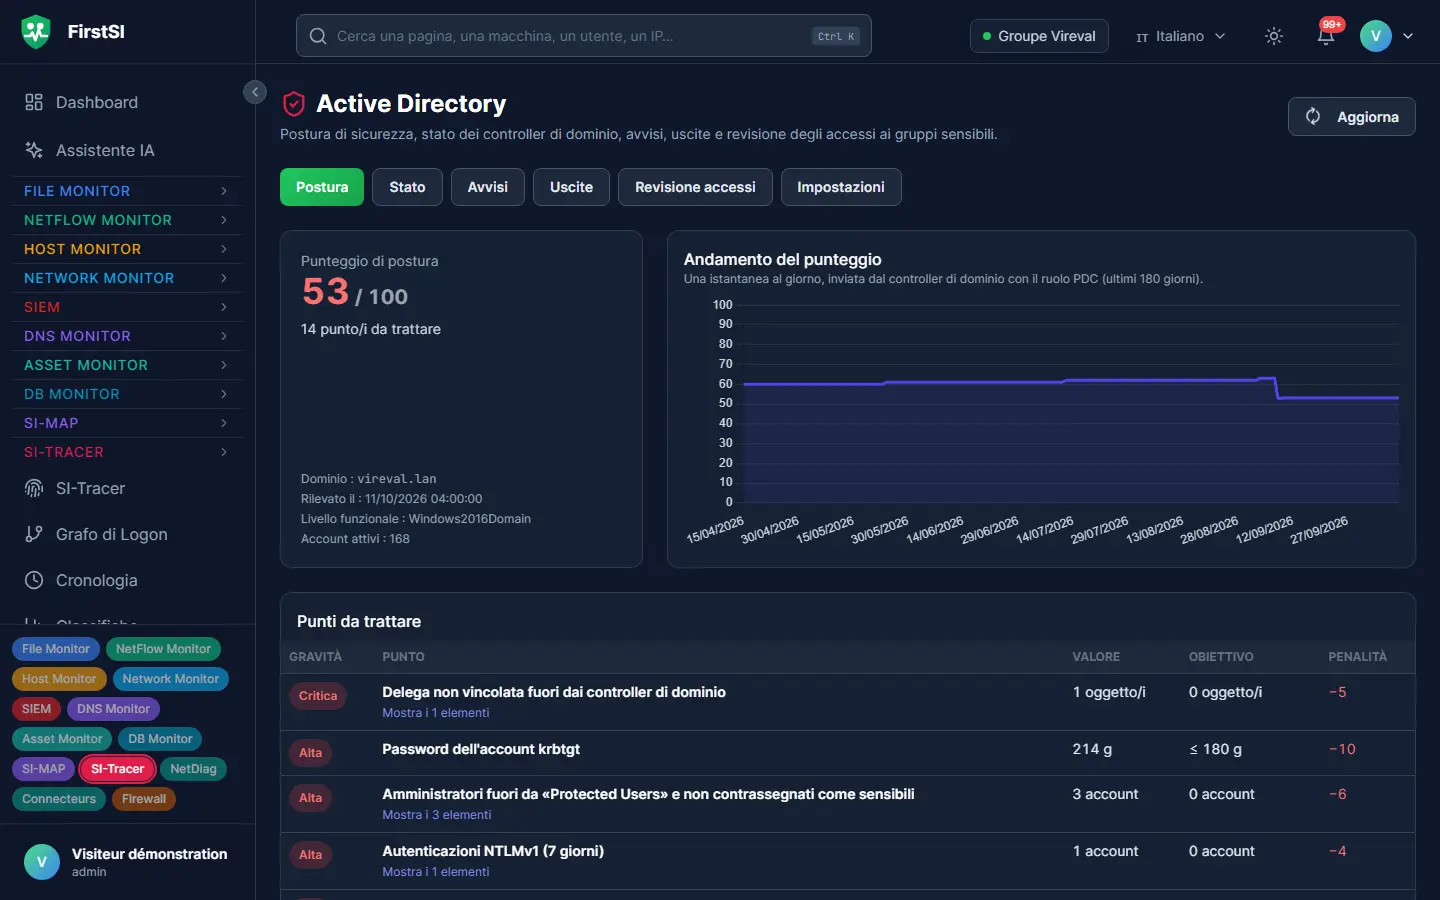
Task: Click the -10 penalty value
Action: coord(1342,749)
